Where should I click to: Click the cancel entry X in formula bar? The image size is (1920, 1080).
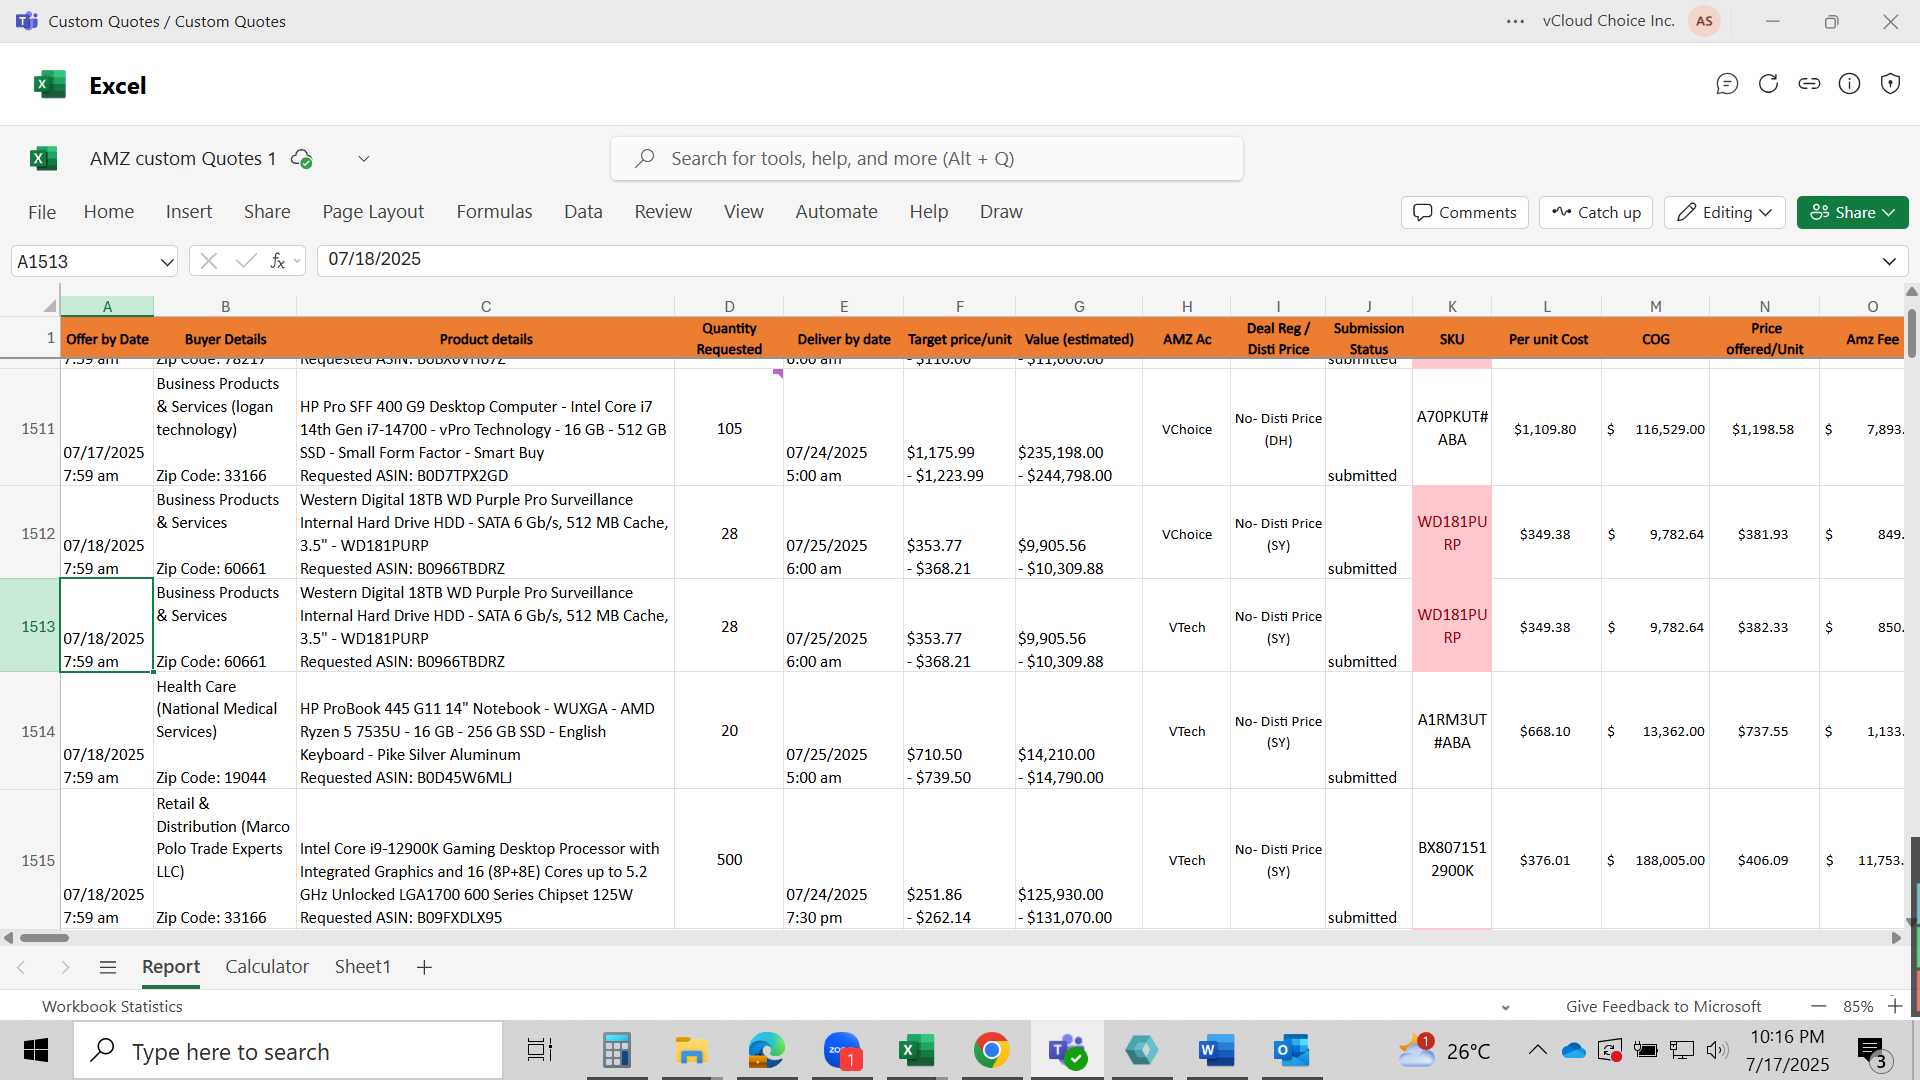click(208, 261)
